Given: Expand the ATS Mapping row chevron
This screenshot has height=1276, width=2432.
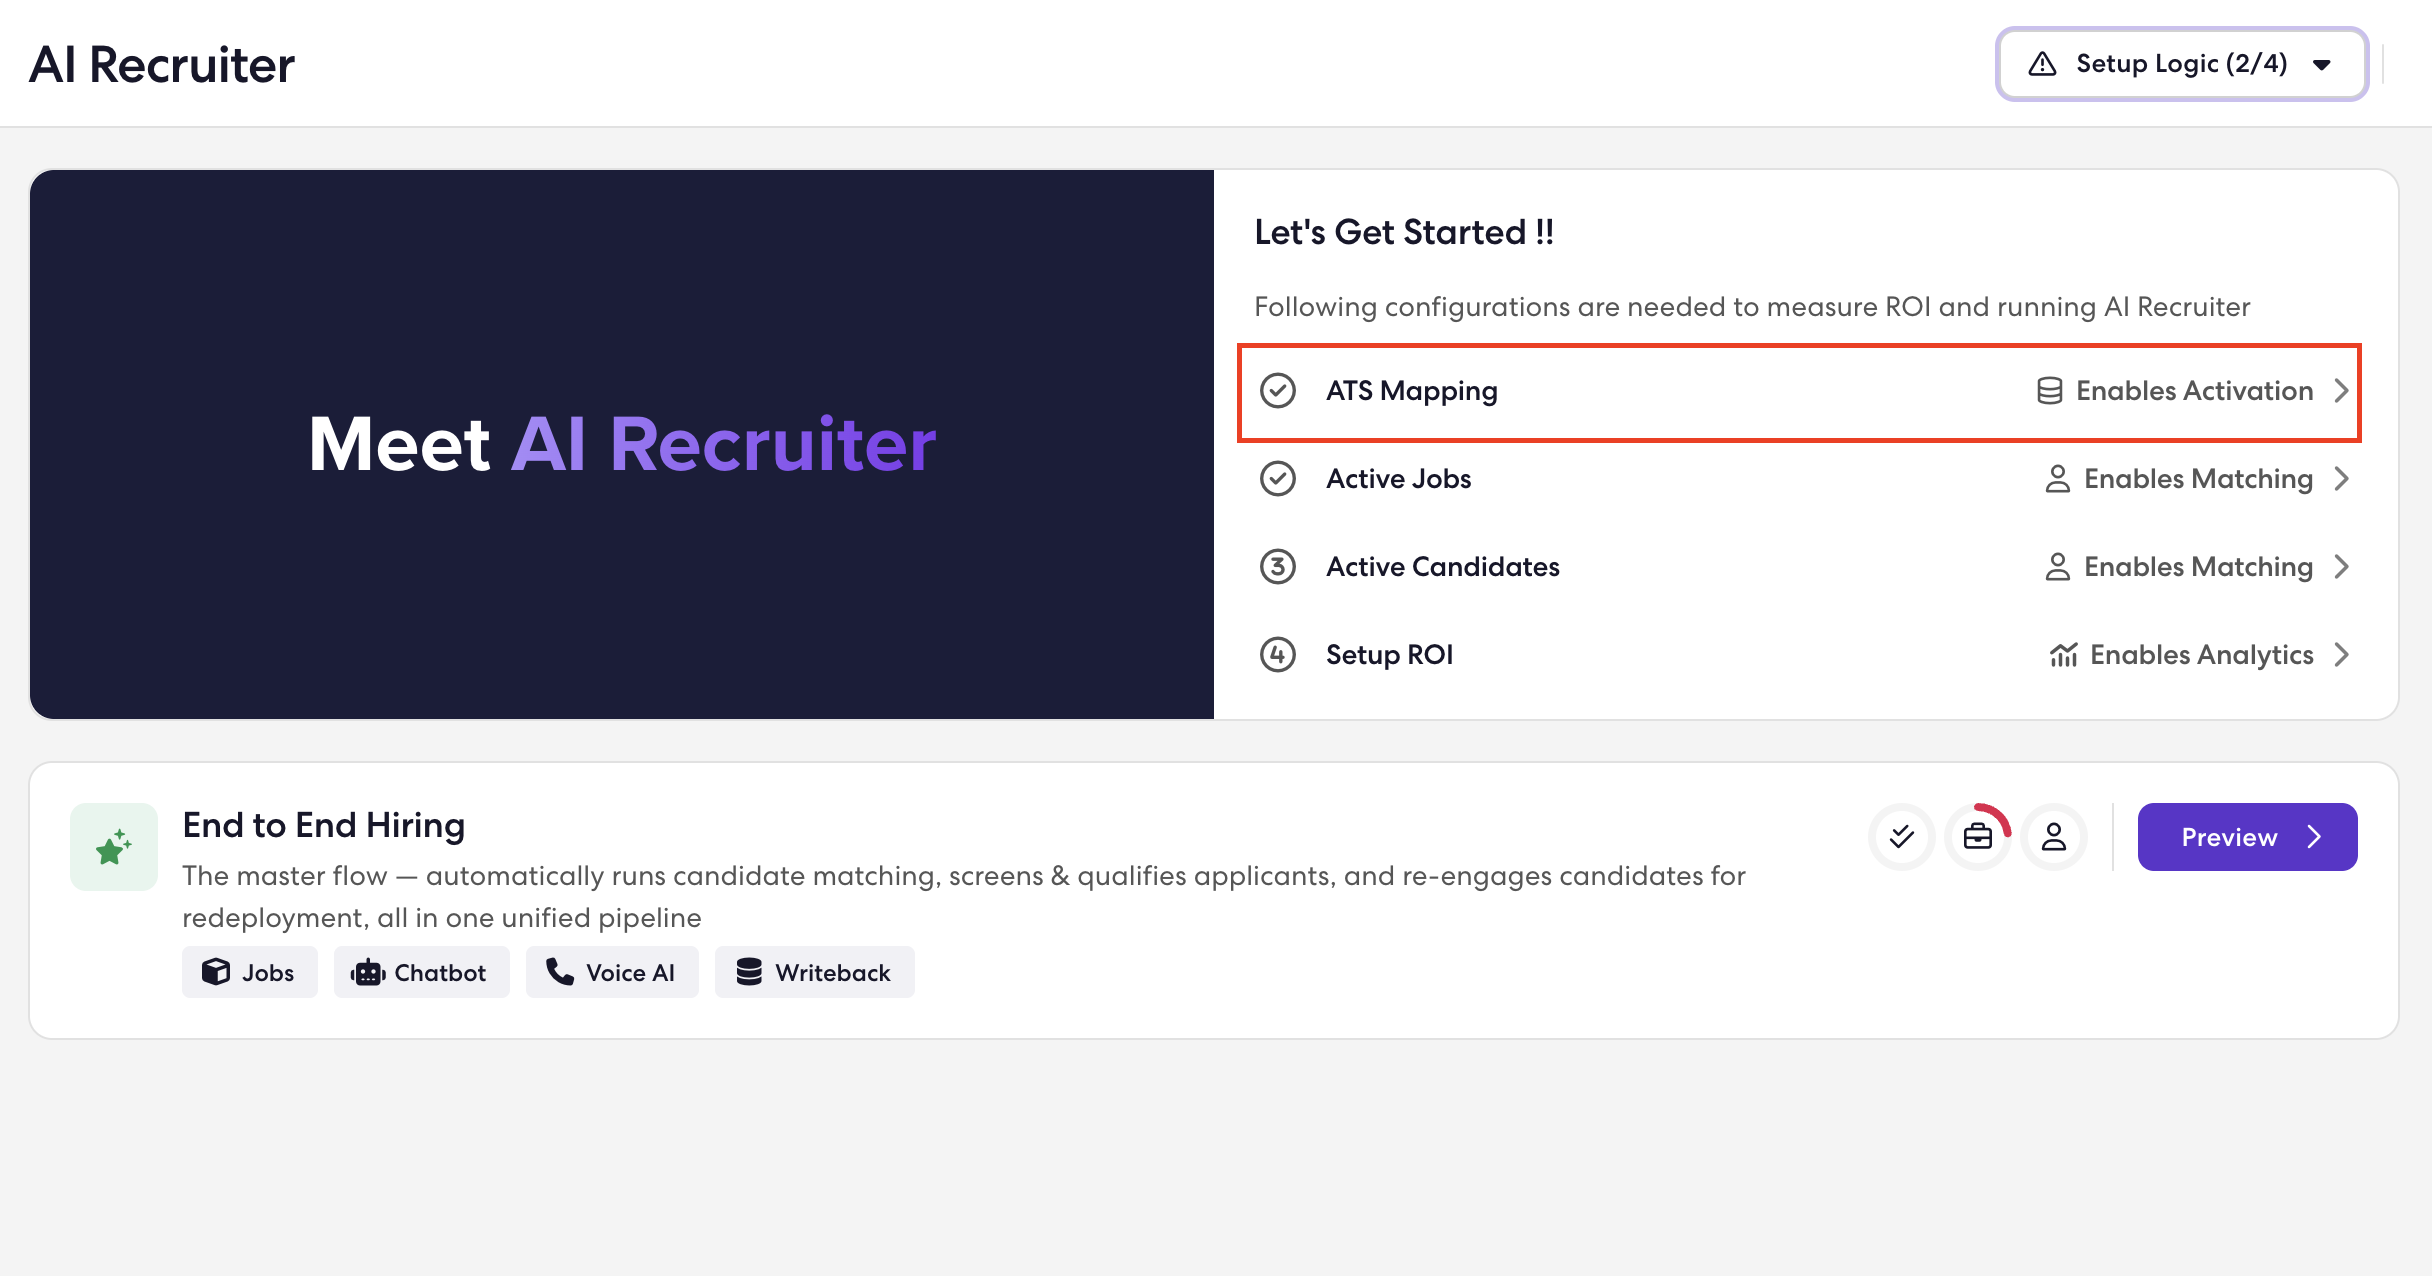Looking at the screenshot, I should (2341, 391).
